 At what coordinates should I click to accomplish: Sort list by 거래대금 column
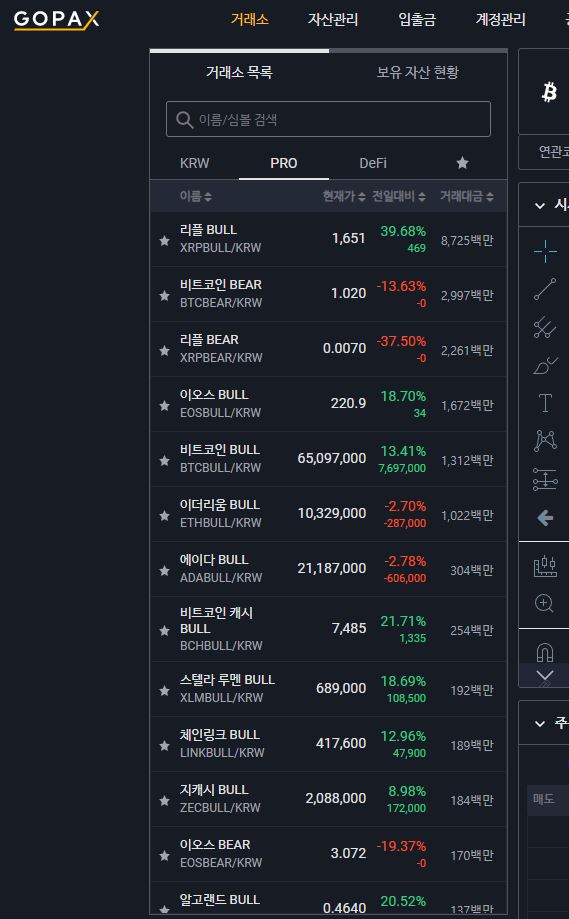467,196
